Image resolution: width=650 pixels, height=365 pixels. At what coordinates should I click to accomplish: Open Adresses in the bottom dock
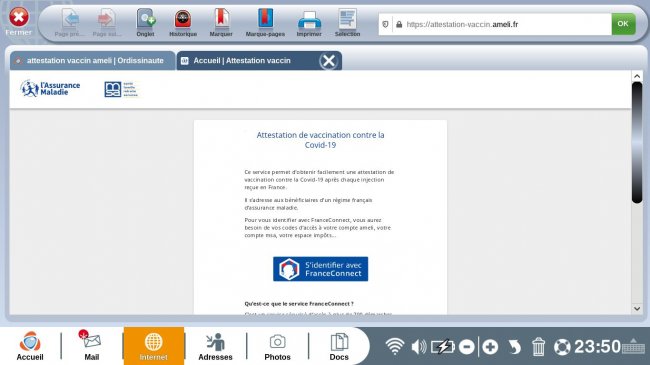[x=215, y=346]
